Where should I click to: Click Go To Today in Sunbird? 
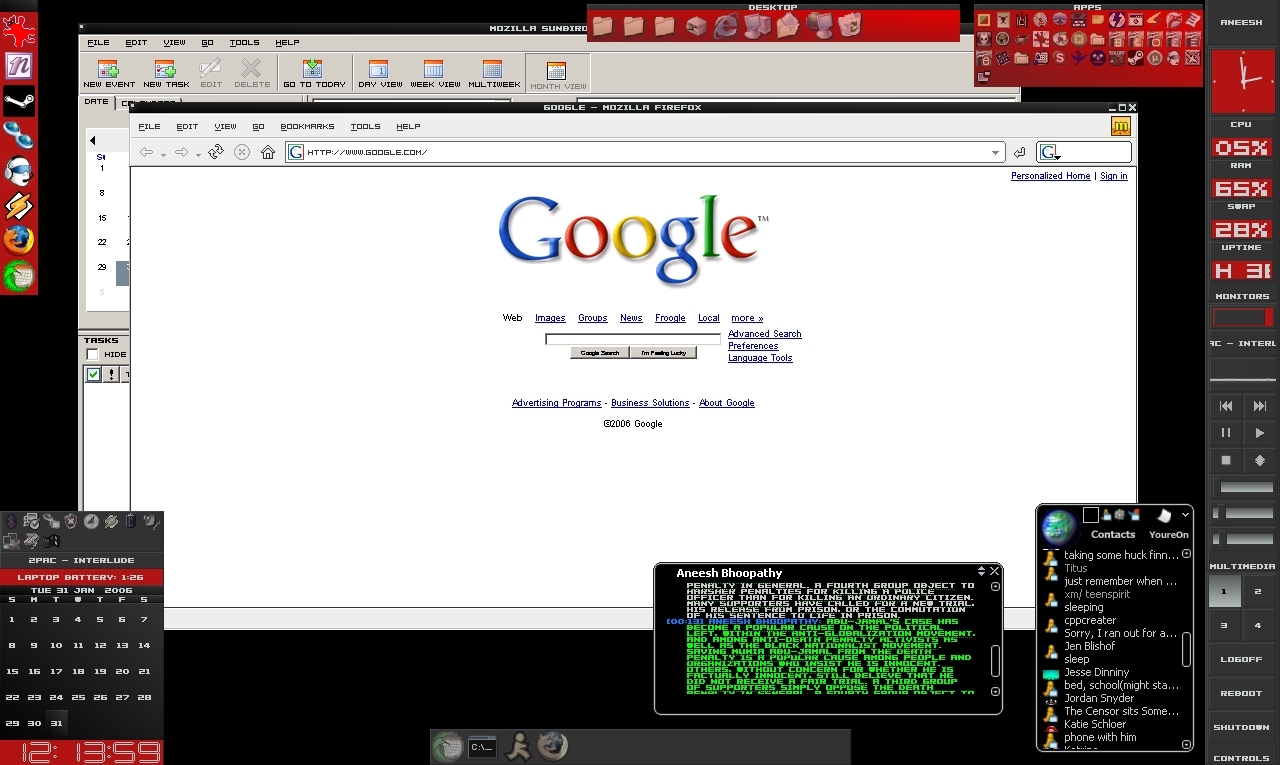click(x=314, y=73)
